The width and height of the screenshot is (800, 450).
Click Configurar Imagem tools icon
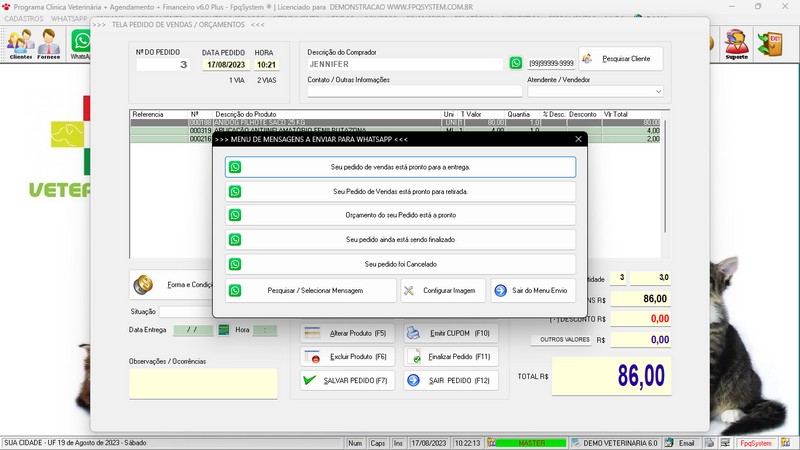click(x=412, y=291)
